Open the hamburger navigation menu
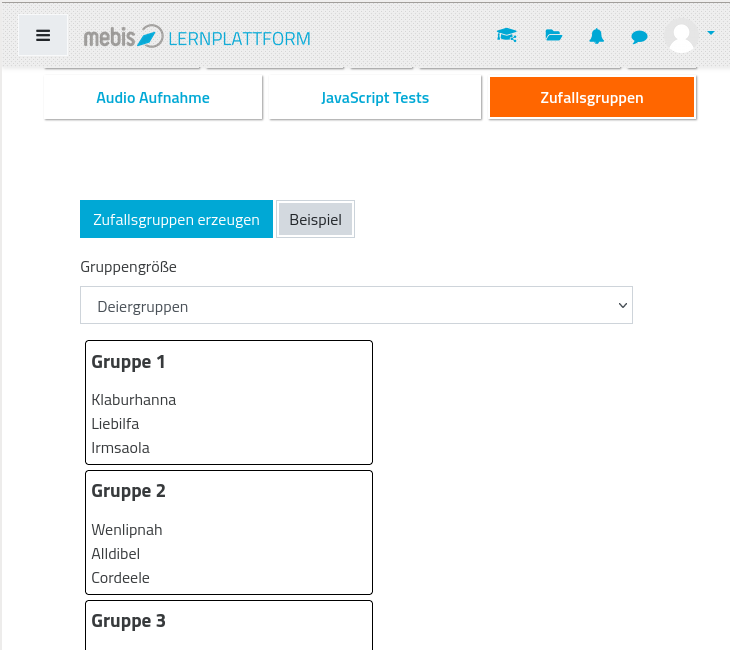This screenshot has width=730, height=650. coord(43,35)
